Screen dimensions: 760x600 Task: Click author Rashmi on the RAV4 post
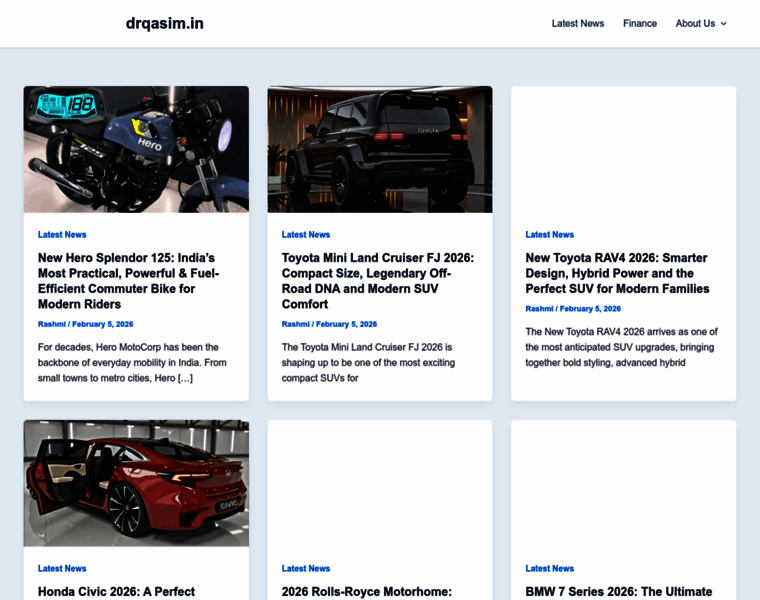539,309
